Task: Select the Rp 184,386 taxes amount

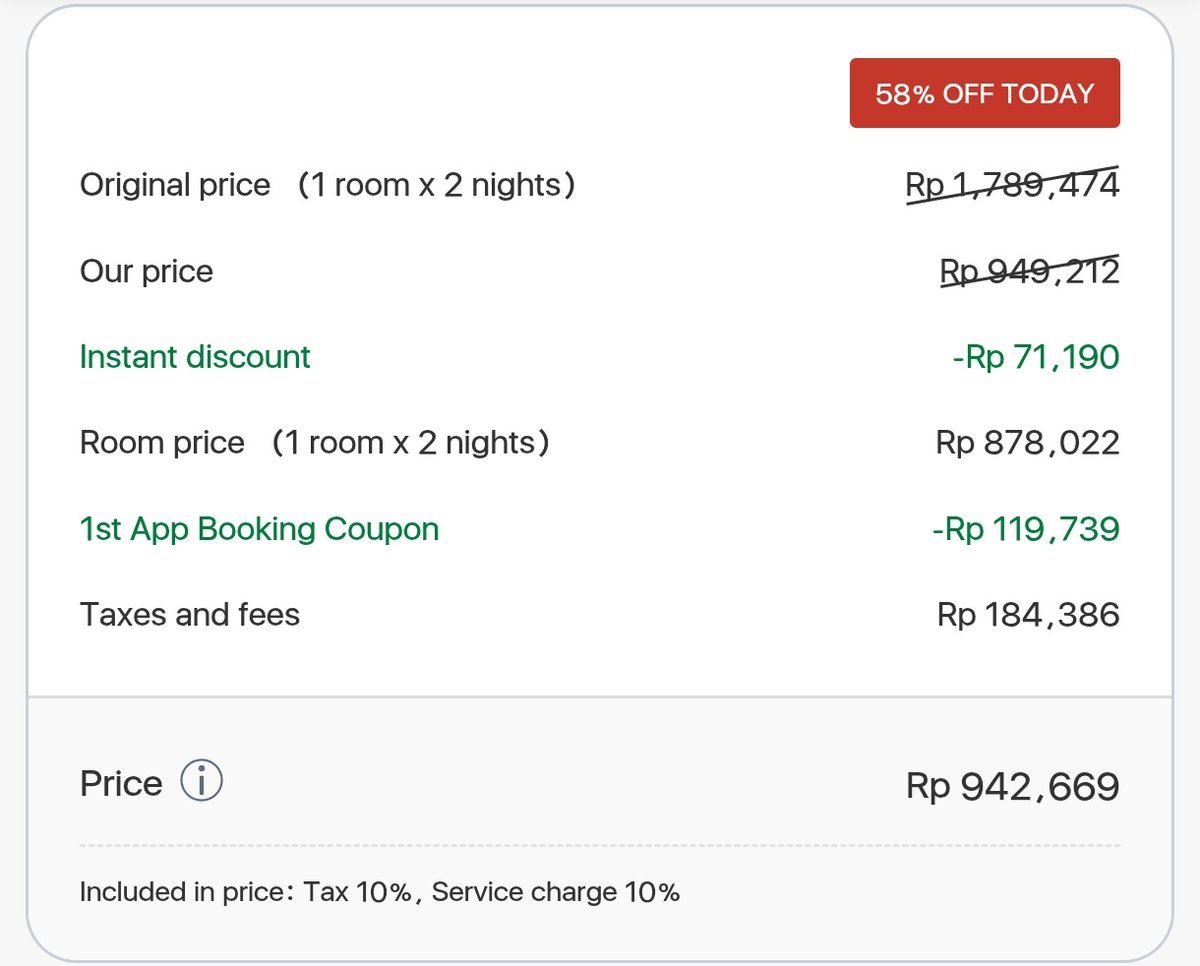Action: click(x=1028, y=614)
